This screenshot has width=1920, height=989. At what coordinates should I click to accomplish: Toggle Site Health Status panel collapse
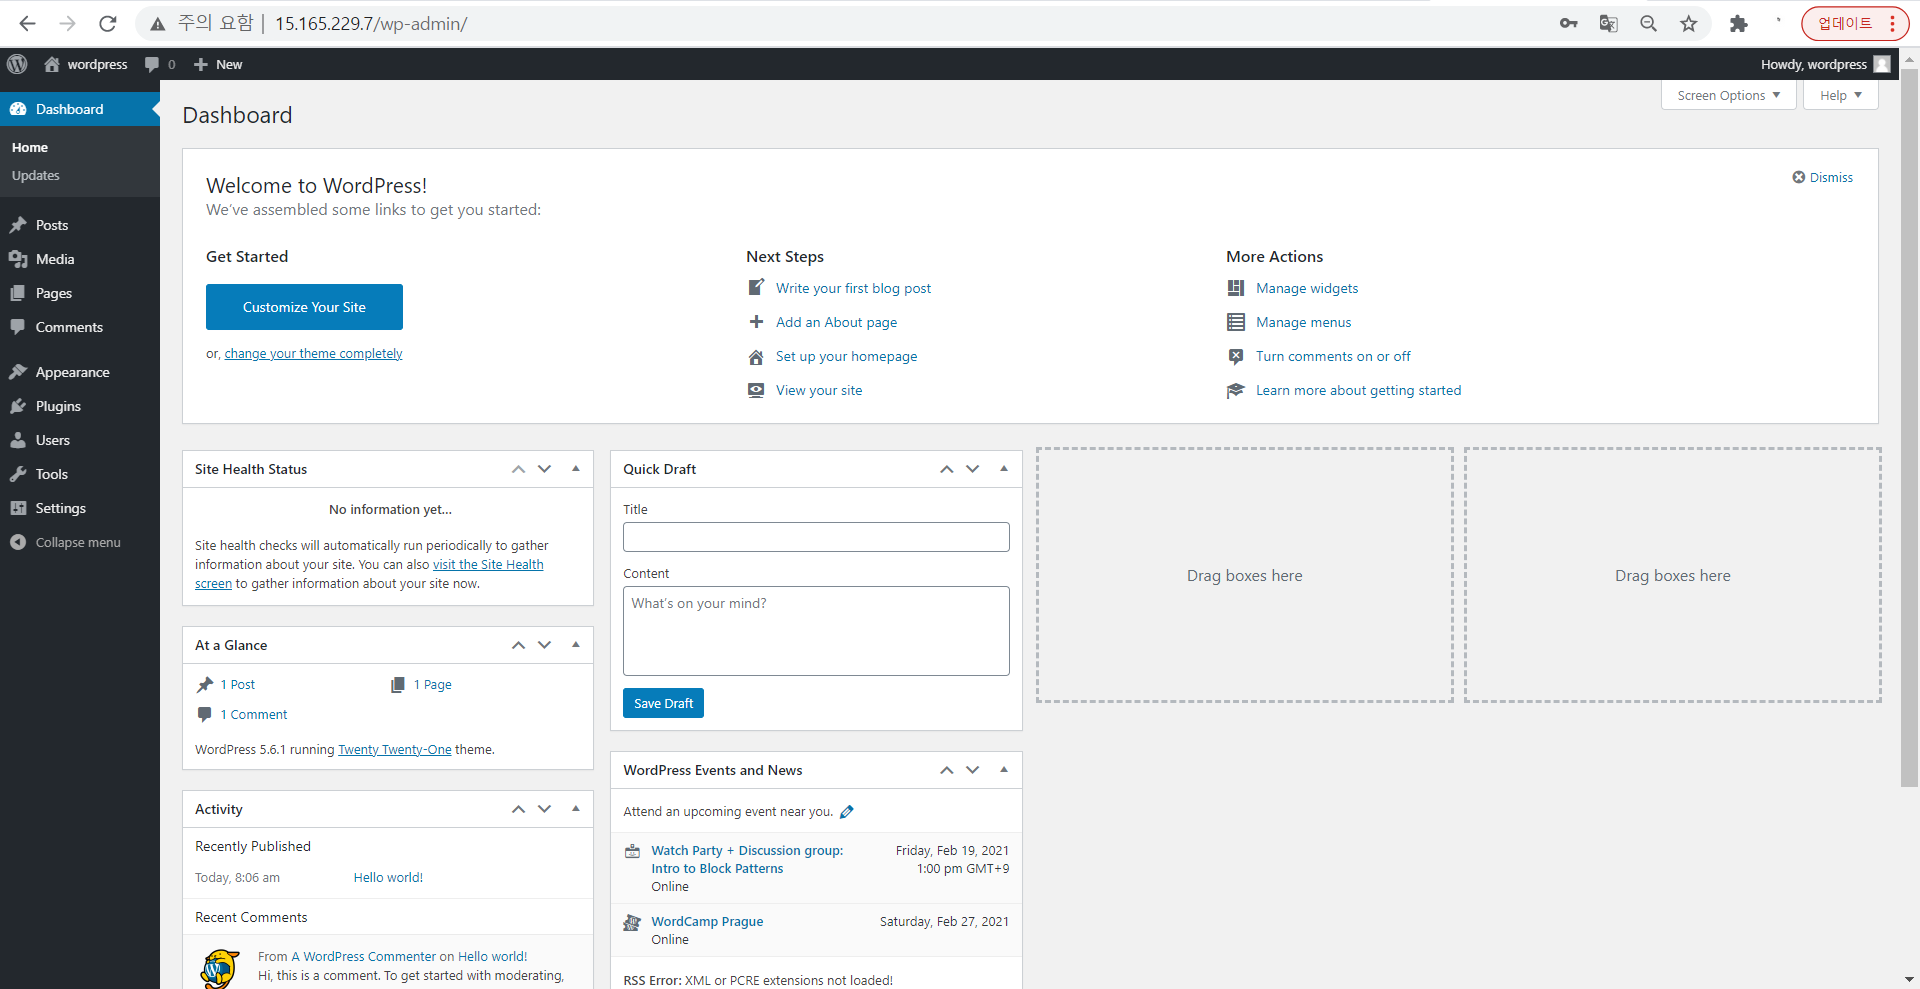tap(576, 469)
